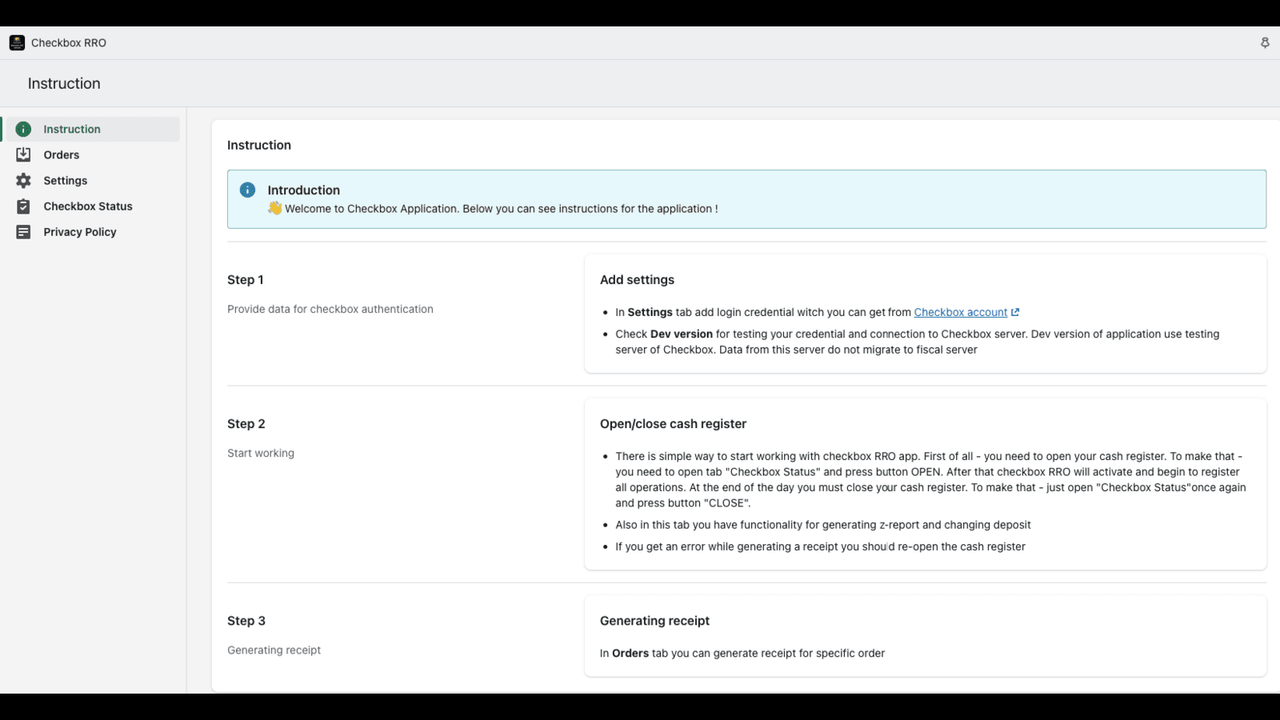
Task: Click the gear icon beside Settings
Action: [23, 181]
